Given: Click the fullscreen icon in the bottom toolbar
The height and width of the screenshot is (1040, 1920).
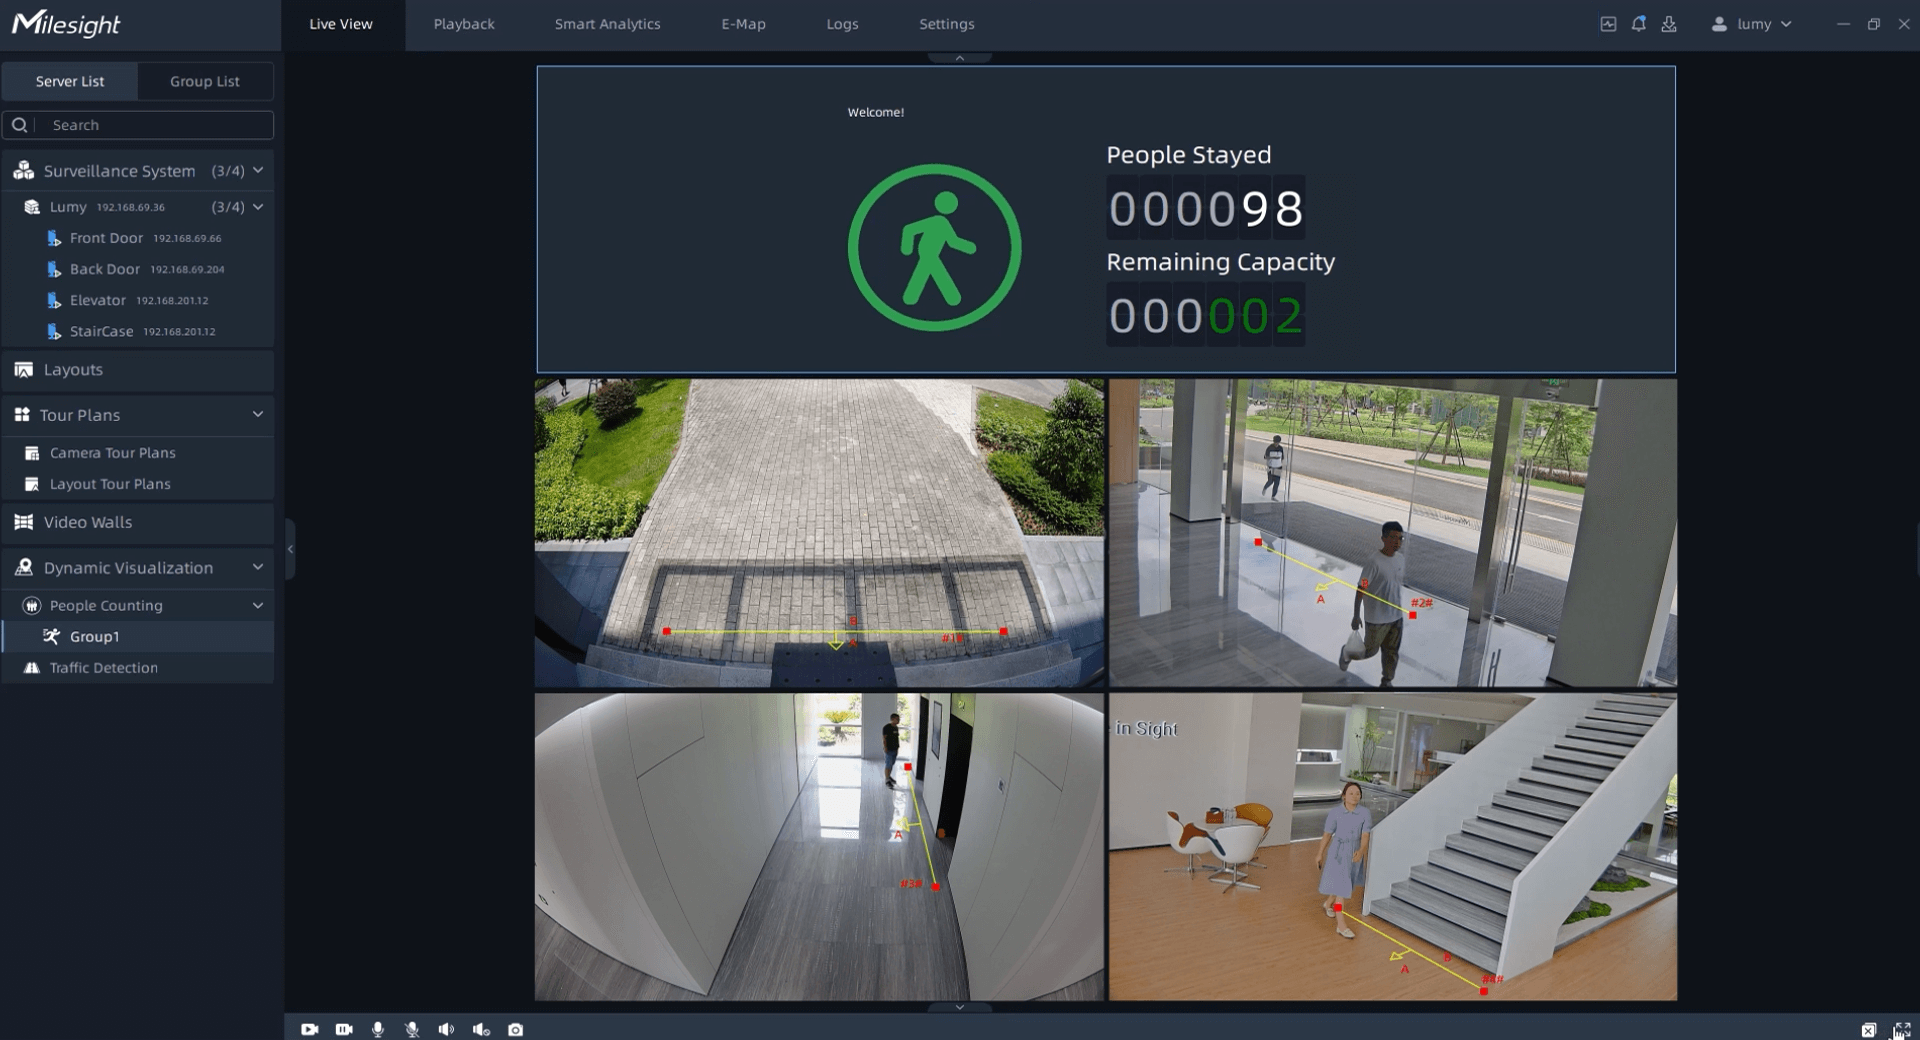Looking at the screenshot, I should click(1901, 1029).
